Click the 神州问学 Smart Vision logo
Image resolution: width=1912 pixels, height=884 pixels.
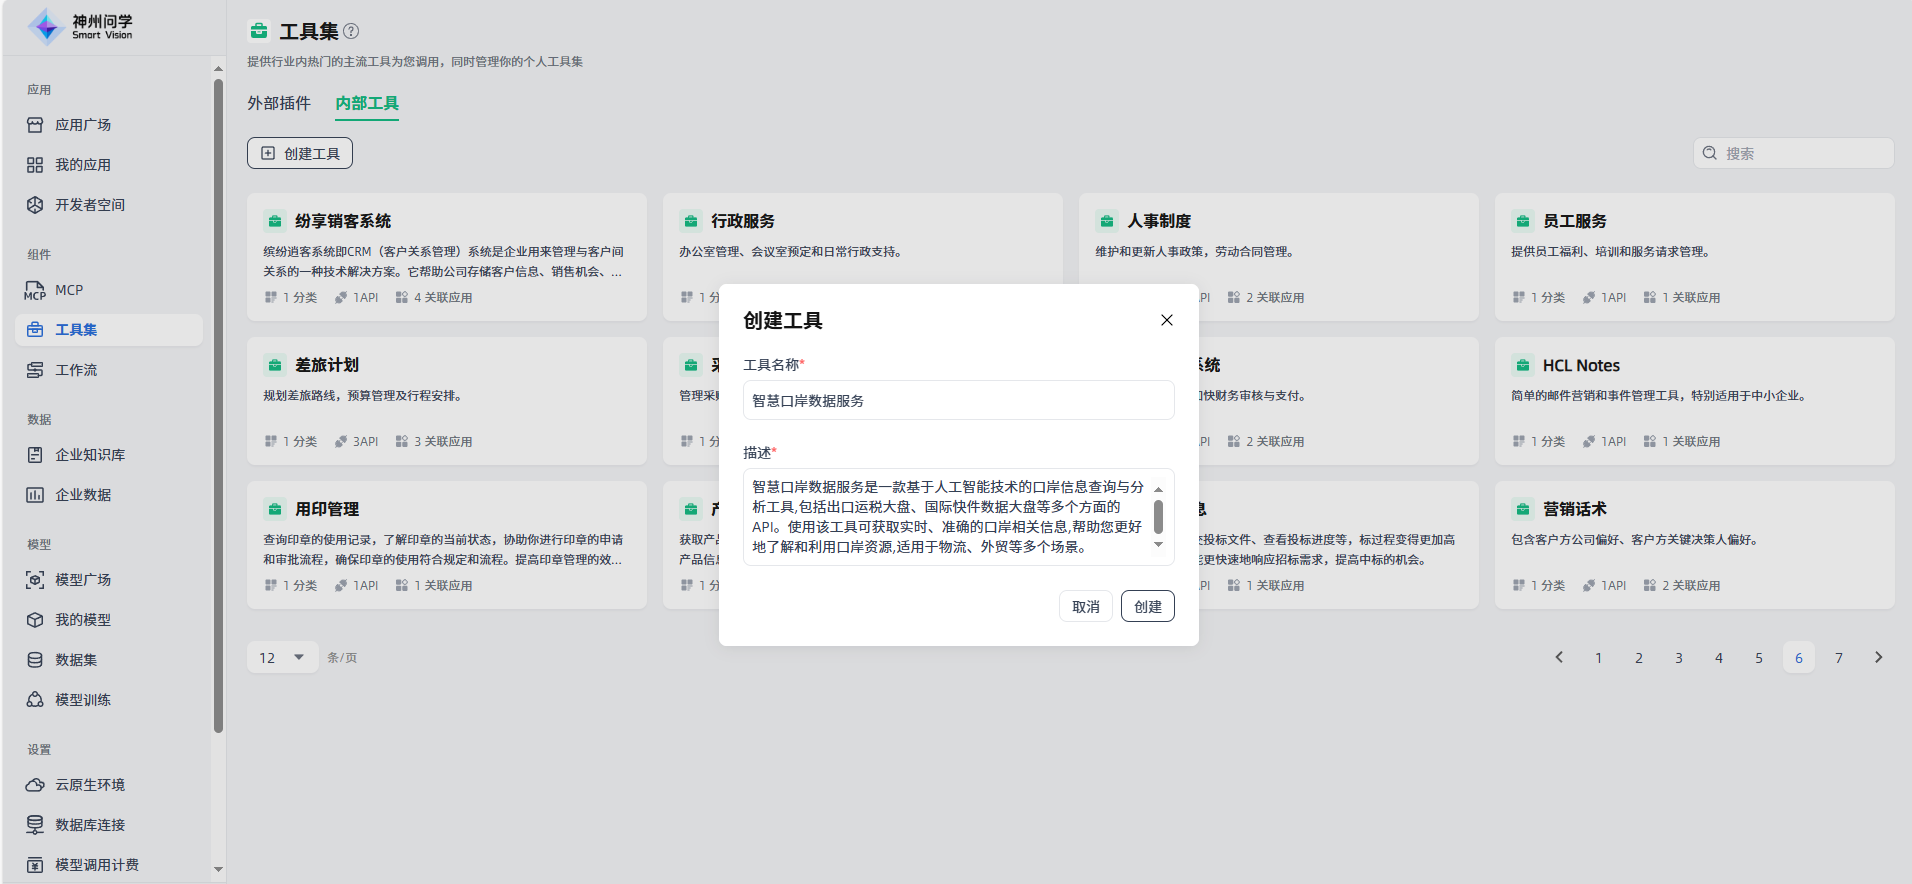point(80,27)
